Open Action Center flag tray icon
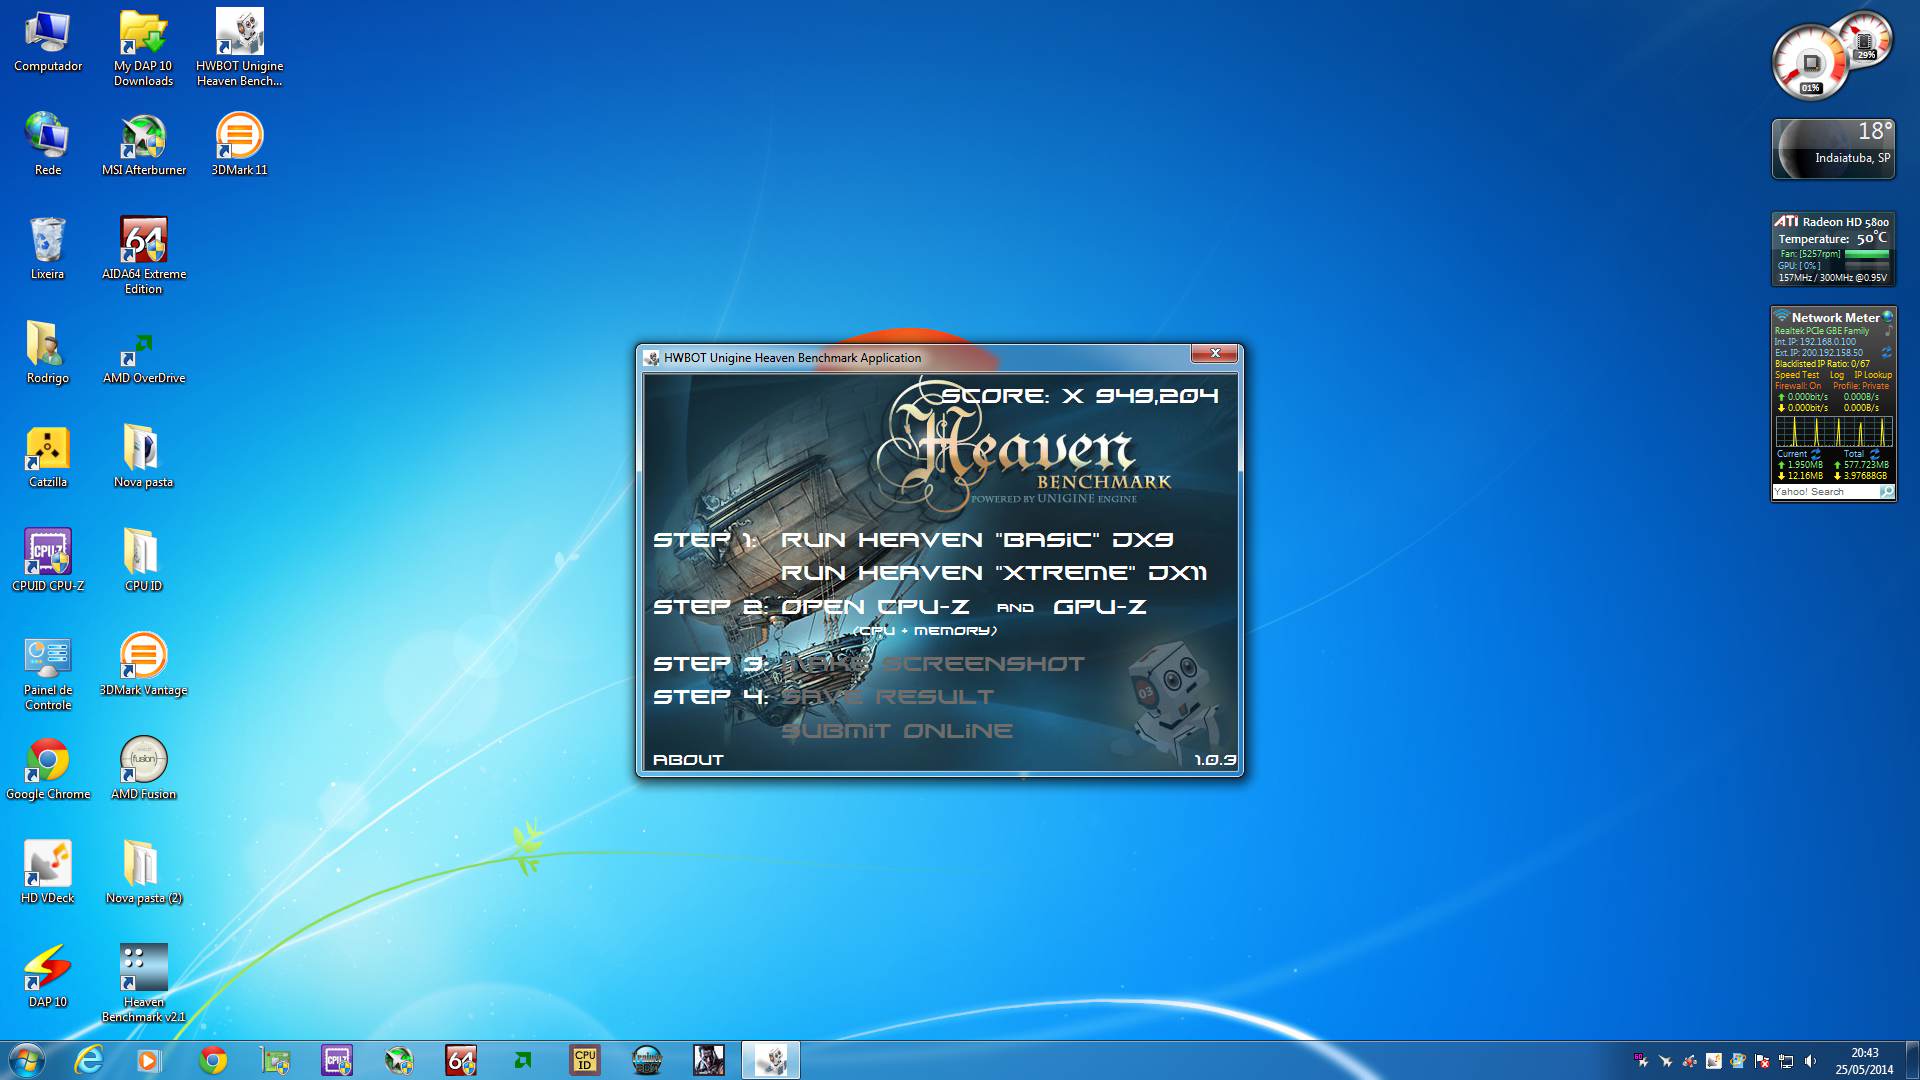 [1762, 1061]
